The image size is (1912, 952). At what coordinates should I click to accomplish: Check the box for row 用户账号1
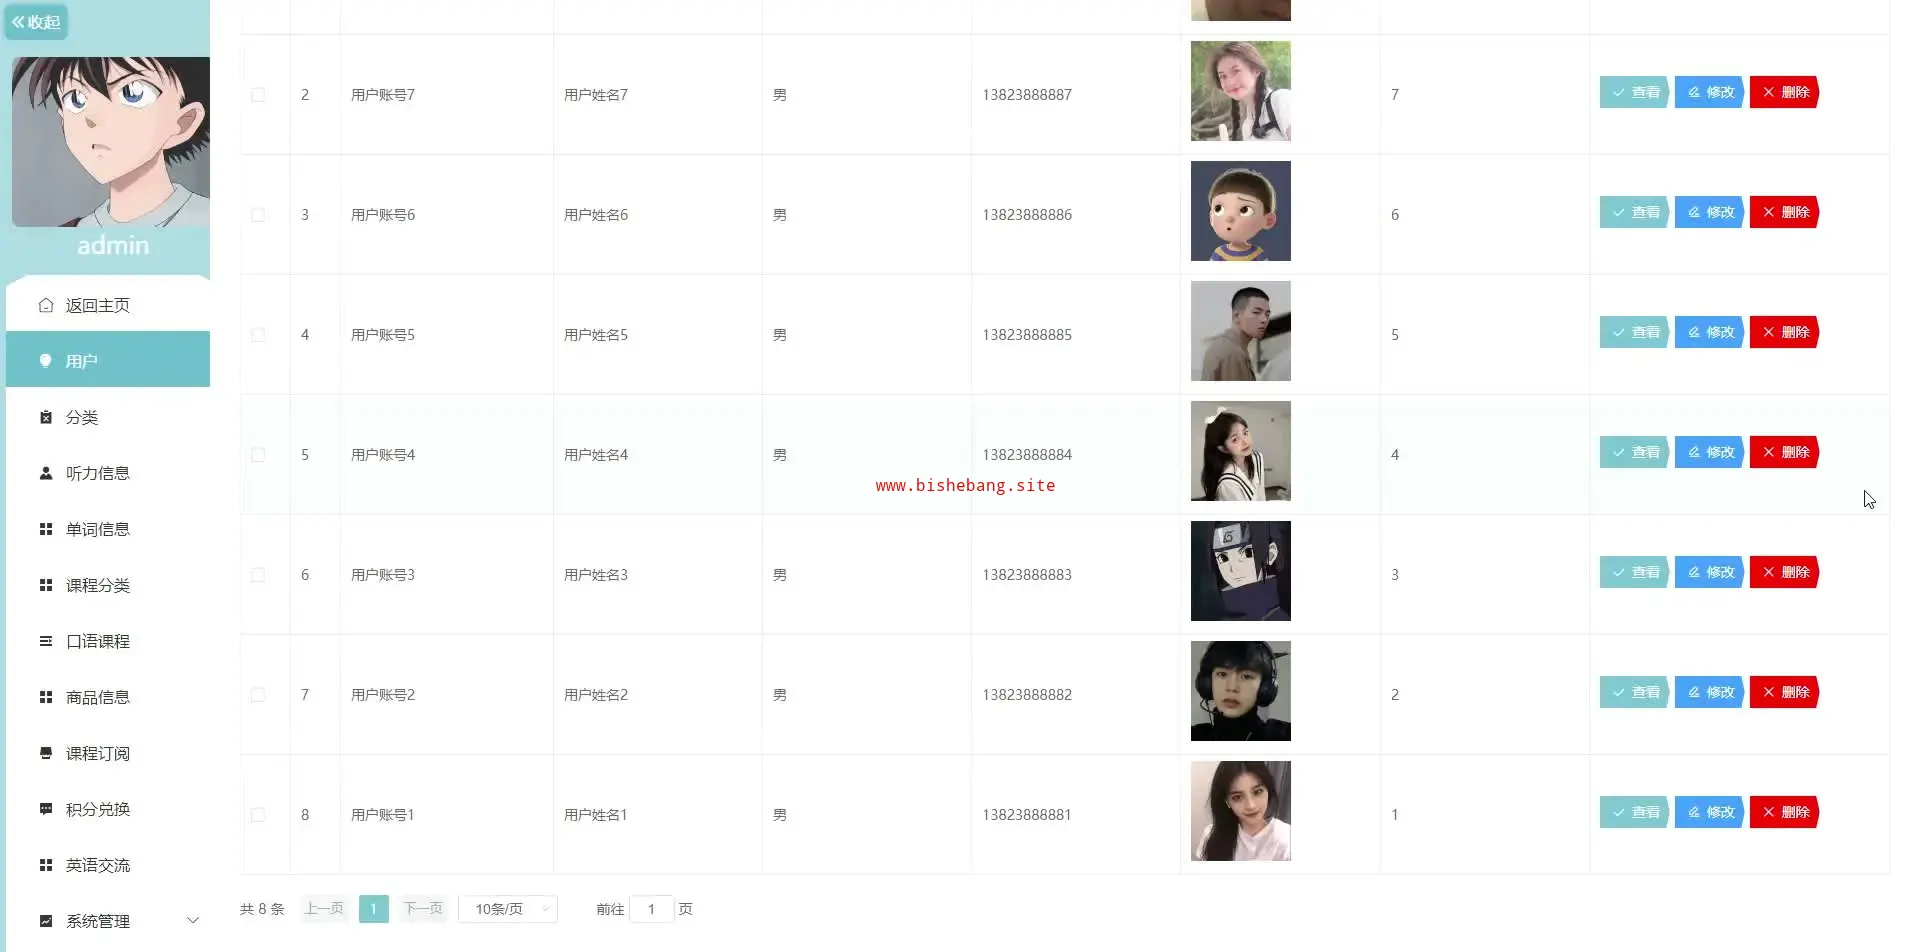[x=258, y=815]
